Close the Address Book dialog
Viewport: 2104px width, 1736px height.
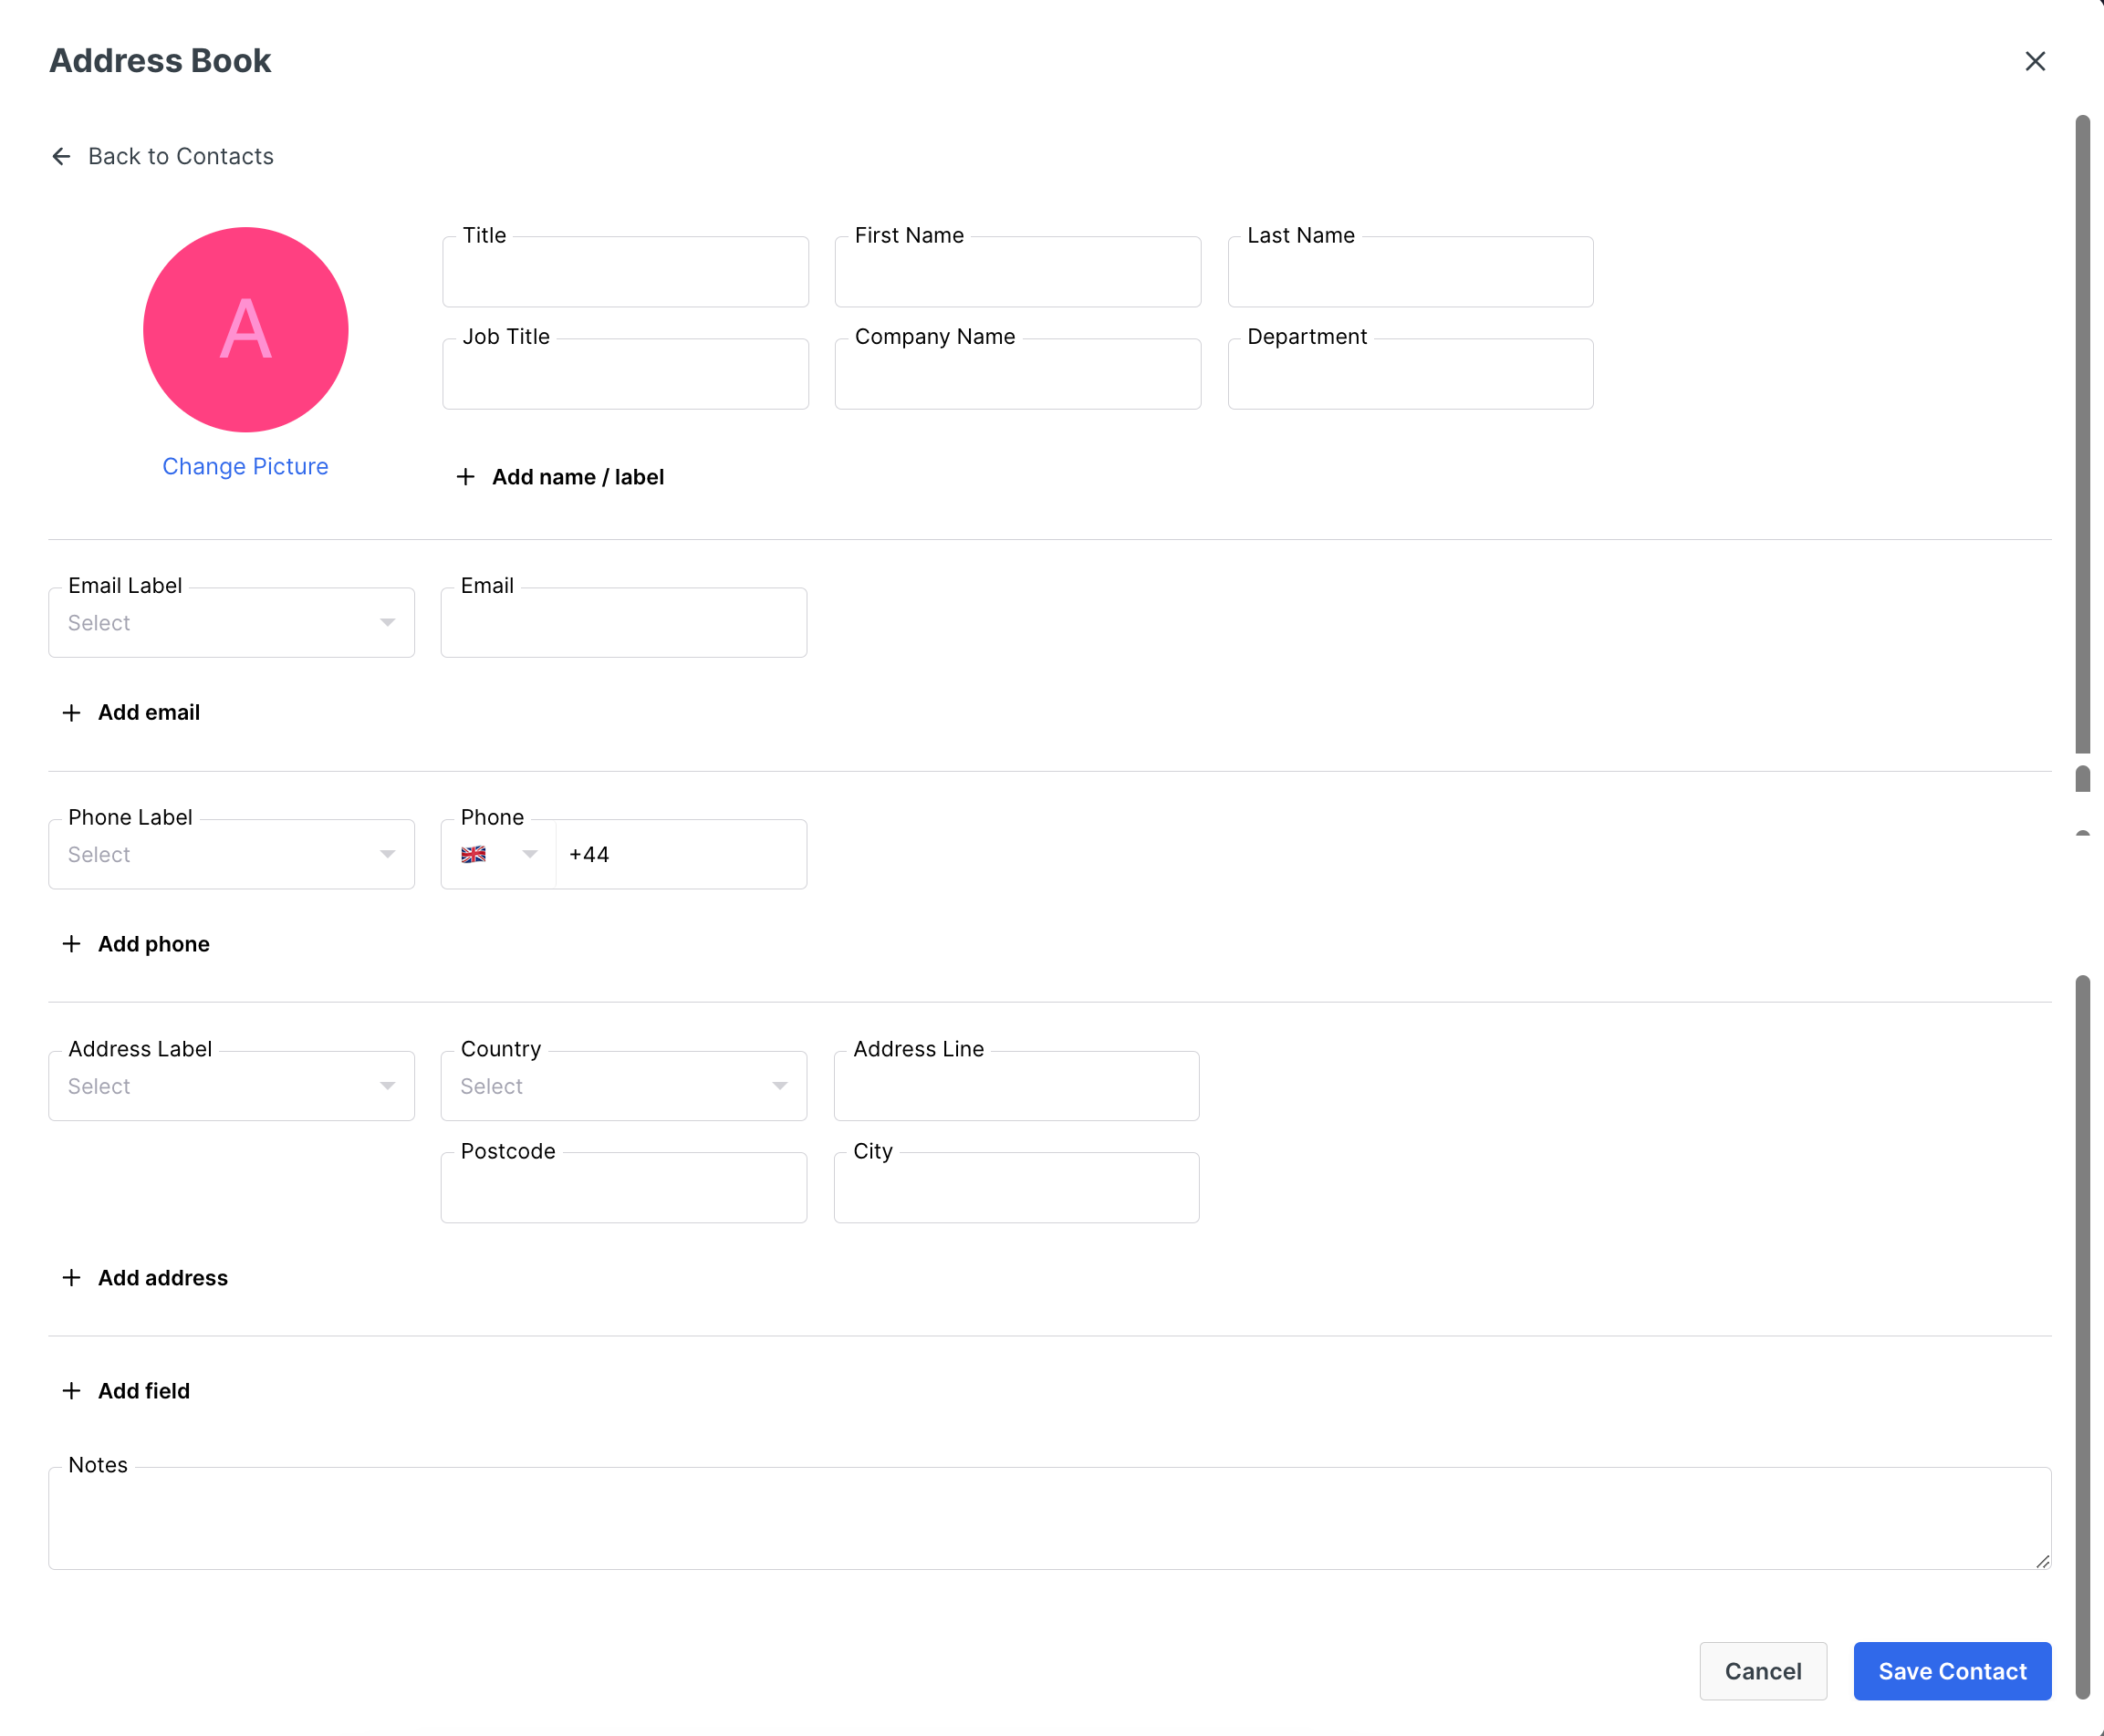(2034, 61)
